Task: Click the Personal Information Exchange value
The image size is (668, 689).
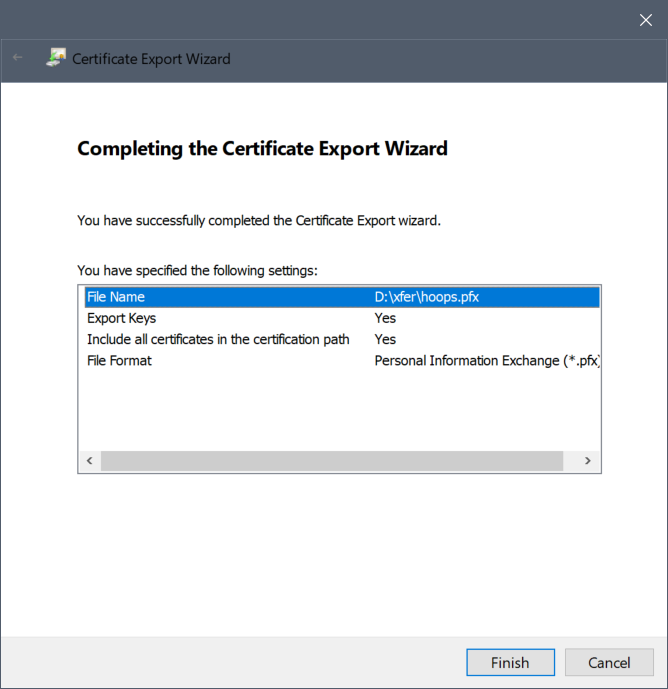Action: click(x=486, y=360)
